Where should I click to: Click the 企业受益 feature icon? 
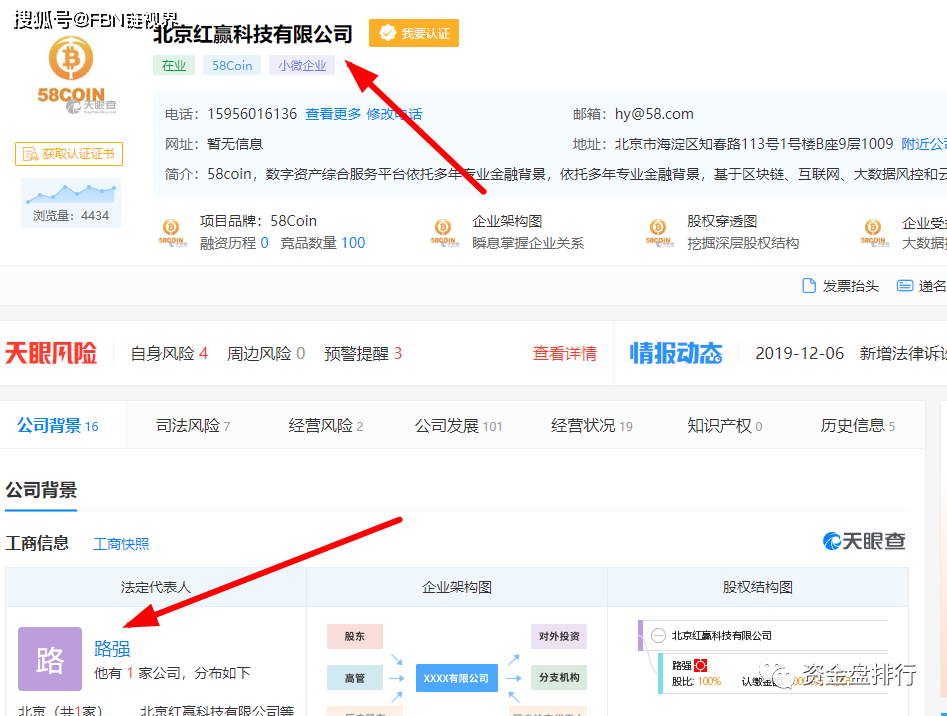[875, 232]
